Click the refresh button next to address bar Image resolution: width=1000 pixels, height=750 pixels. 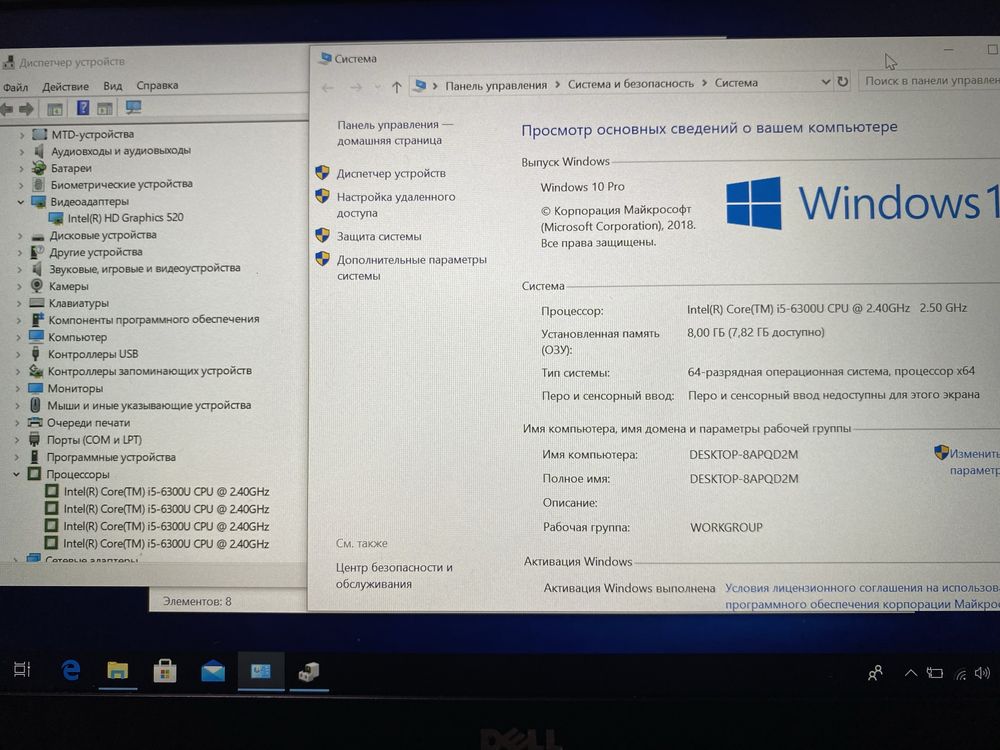click(x=842, y=82)
